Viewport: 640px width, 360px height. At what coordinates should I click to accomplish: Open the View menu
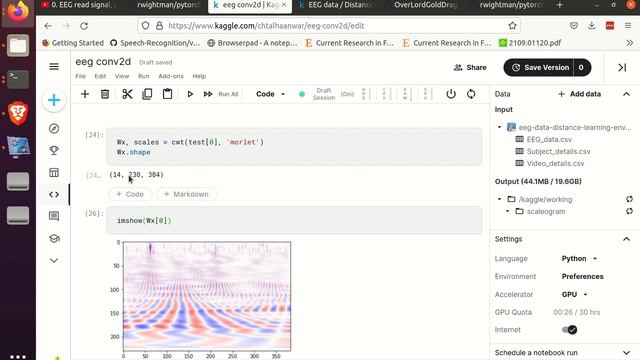pyautogui.click(x=122, y=76)
